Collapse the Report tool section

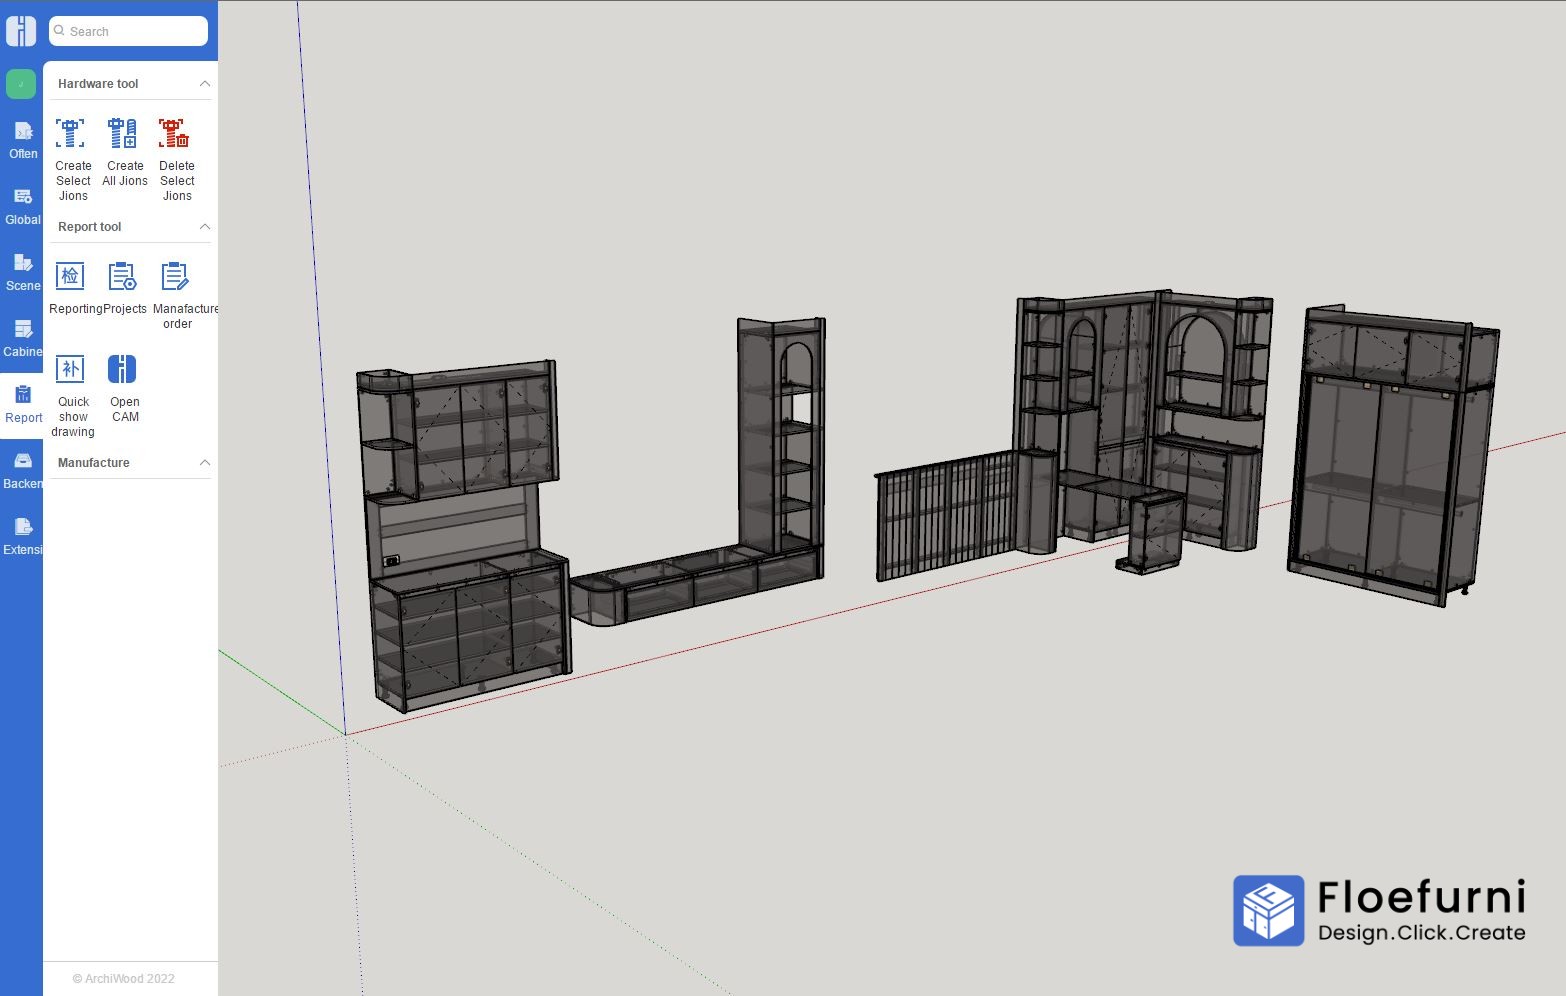pyautogui.click(x=204, y=227)
